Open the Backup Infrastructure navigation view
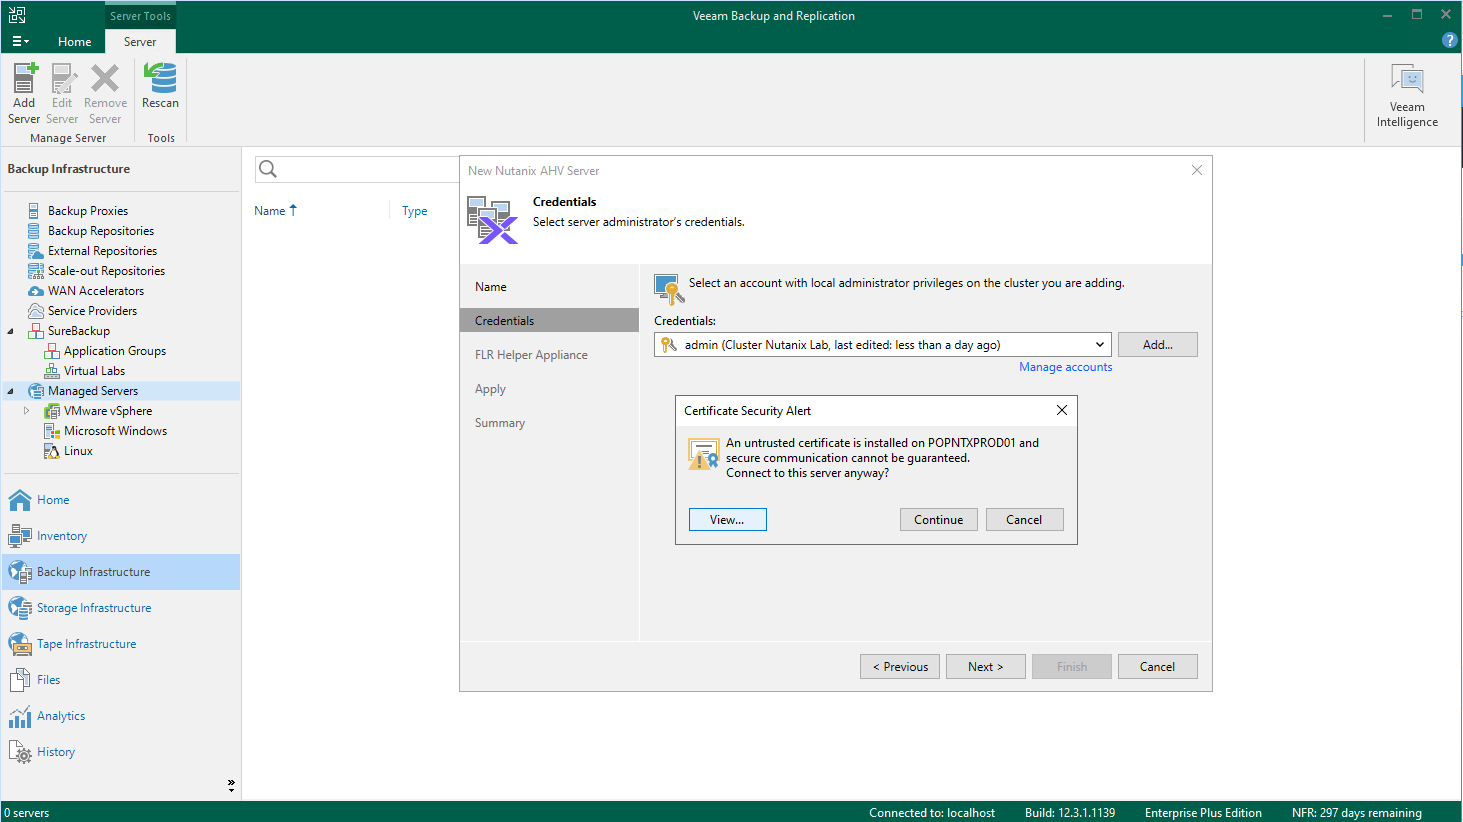Screen dimensions: 1463x822 click(x=120, y=572)
